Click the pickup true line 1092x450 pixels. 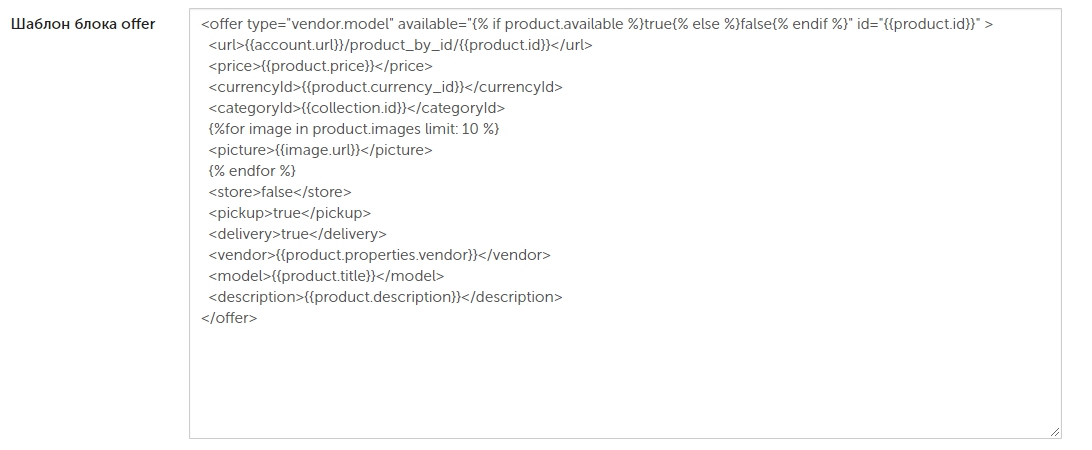coord(290,212)
